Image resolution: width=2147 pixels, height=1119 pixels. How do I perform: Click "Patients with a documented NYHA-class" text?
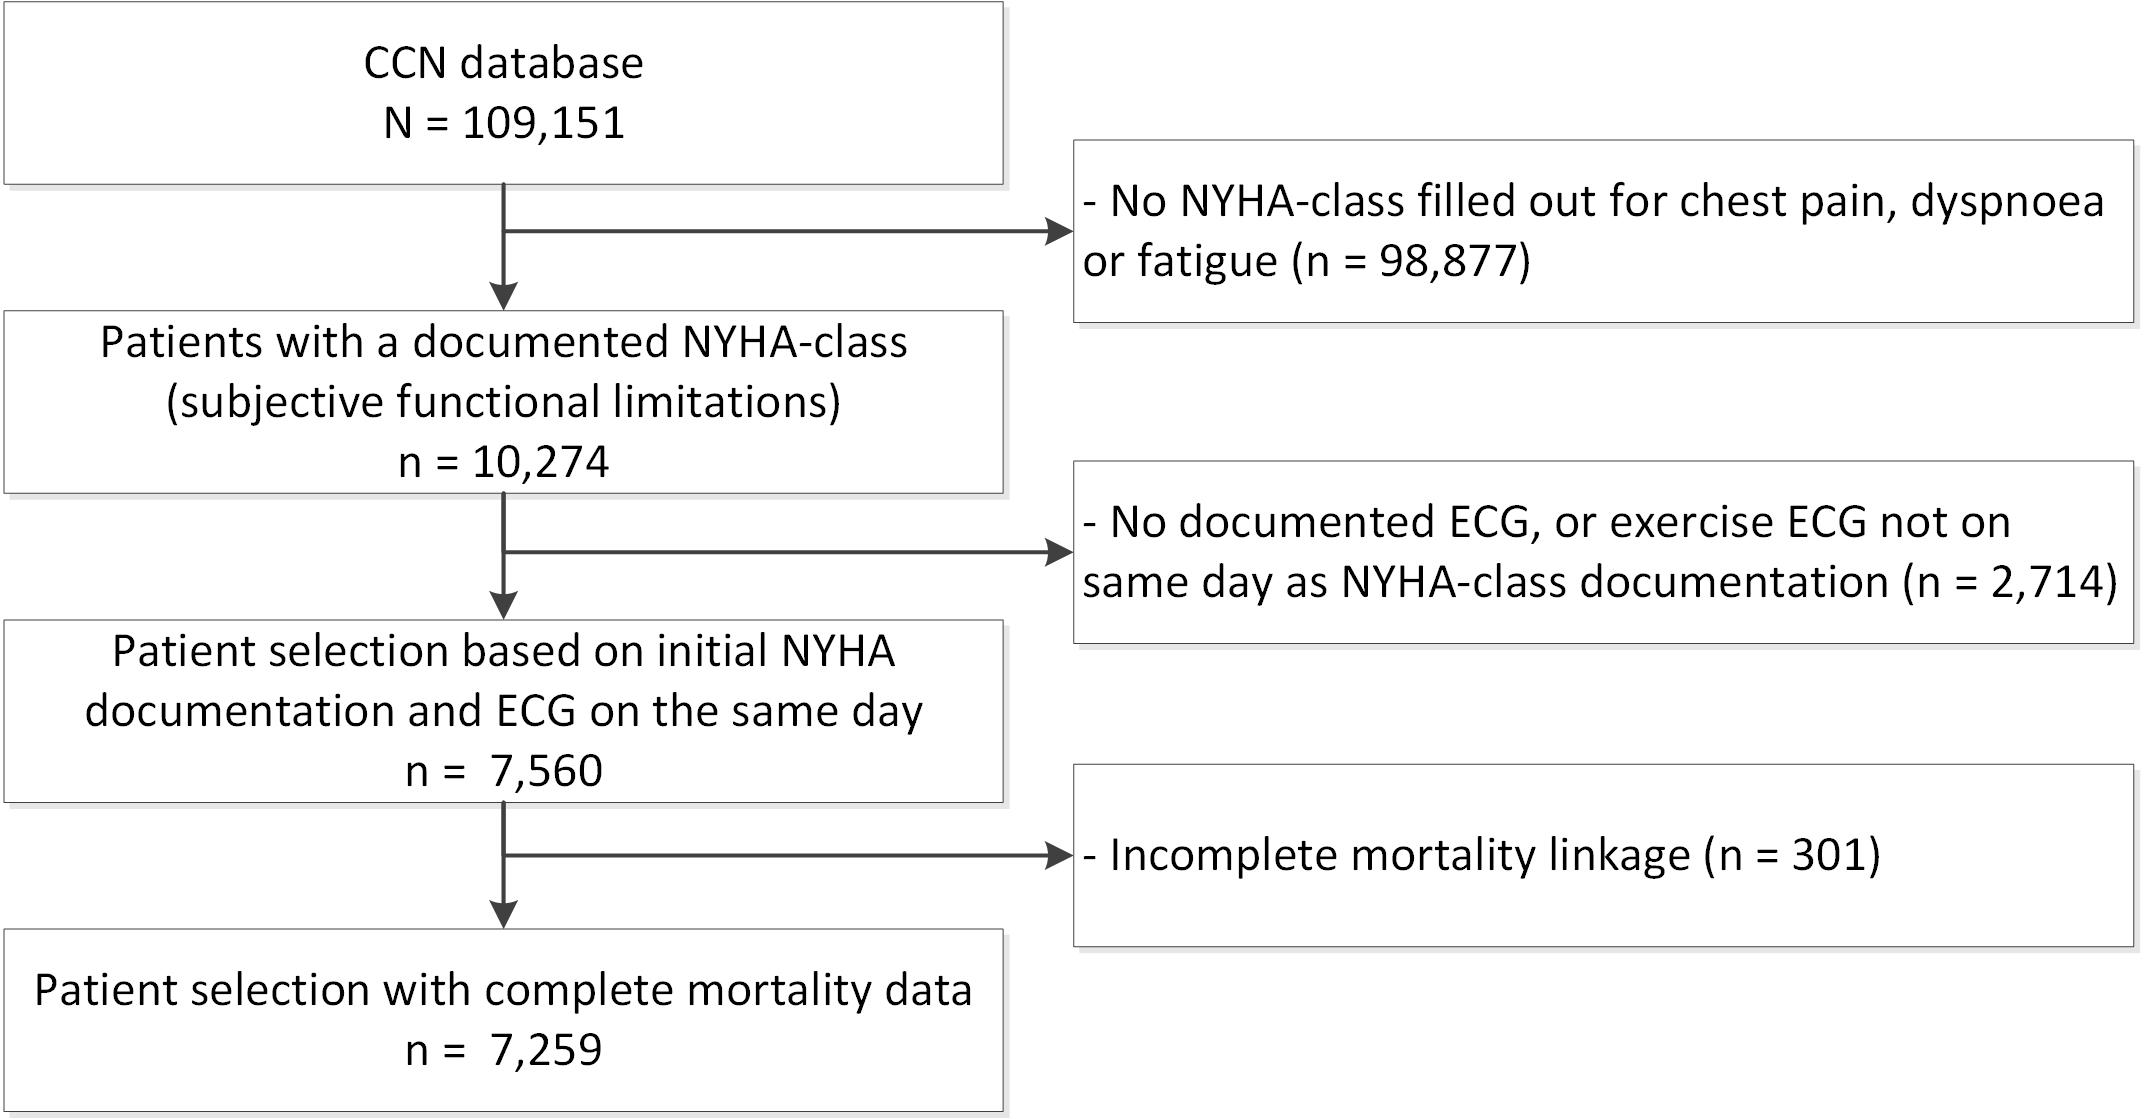(503, 342)
